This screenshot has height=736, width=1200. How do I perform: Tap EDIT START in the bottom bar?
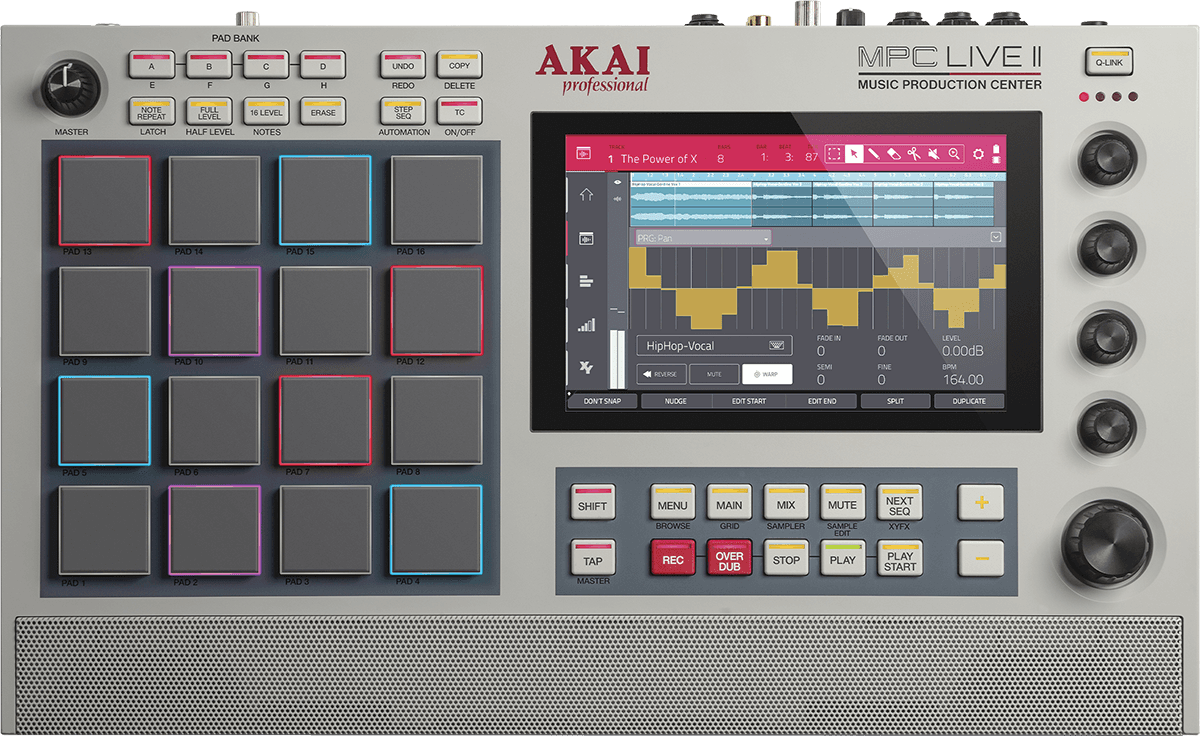[x=749, y=401]
